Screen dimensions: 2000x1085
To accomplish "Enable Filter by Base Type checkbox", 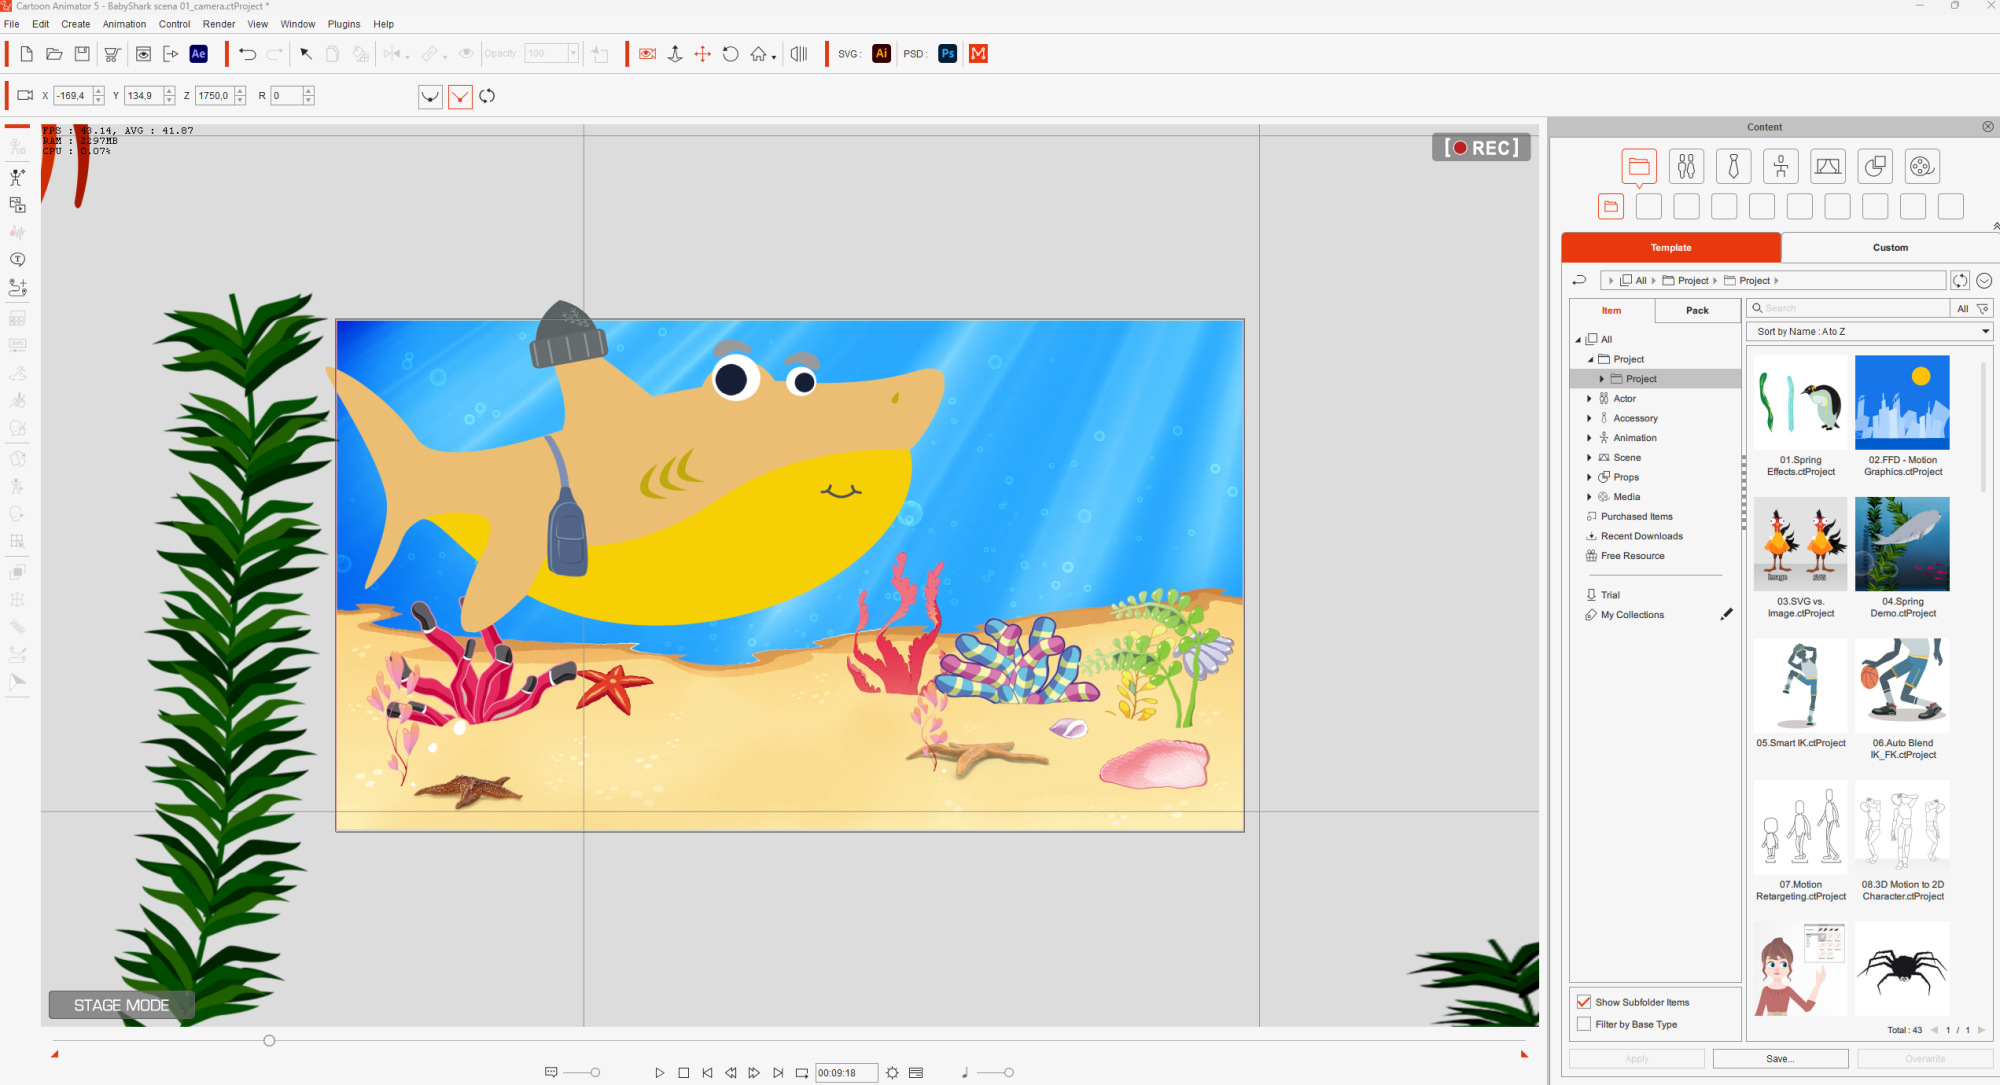I will [1584, 1024].
